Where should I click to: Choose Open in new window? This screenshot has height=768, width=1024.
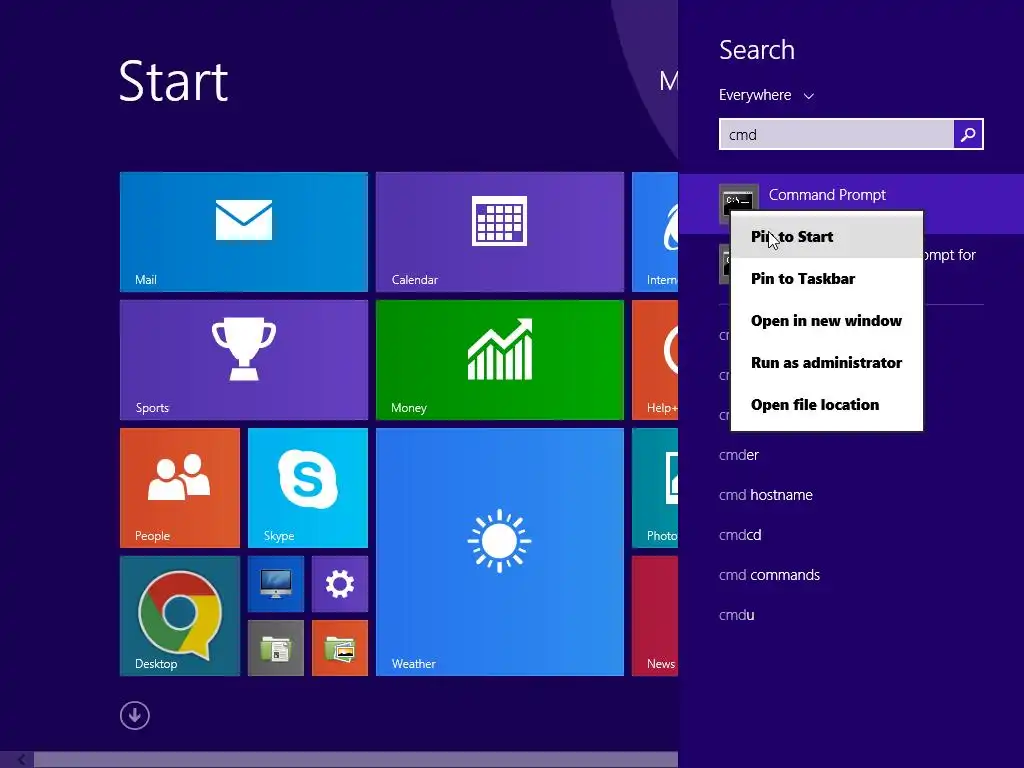tap(827, 321)
